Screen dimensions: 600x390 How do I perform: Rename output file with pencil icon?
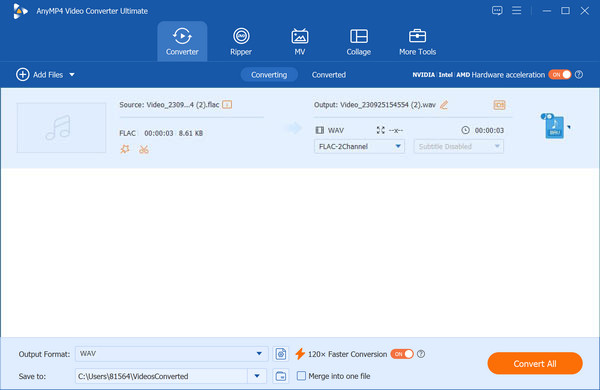[x=444, y=104]
